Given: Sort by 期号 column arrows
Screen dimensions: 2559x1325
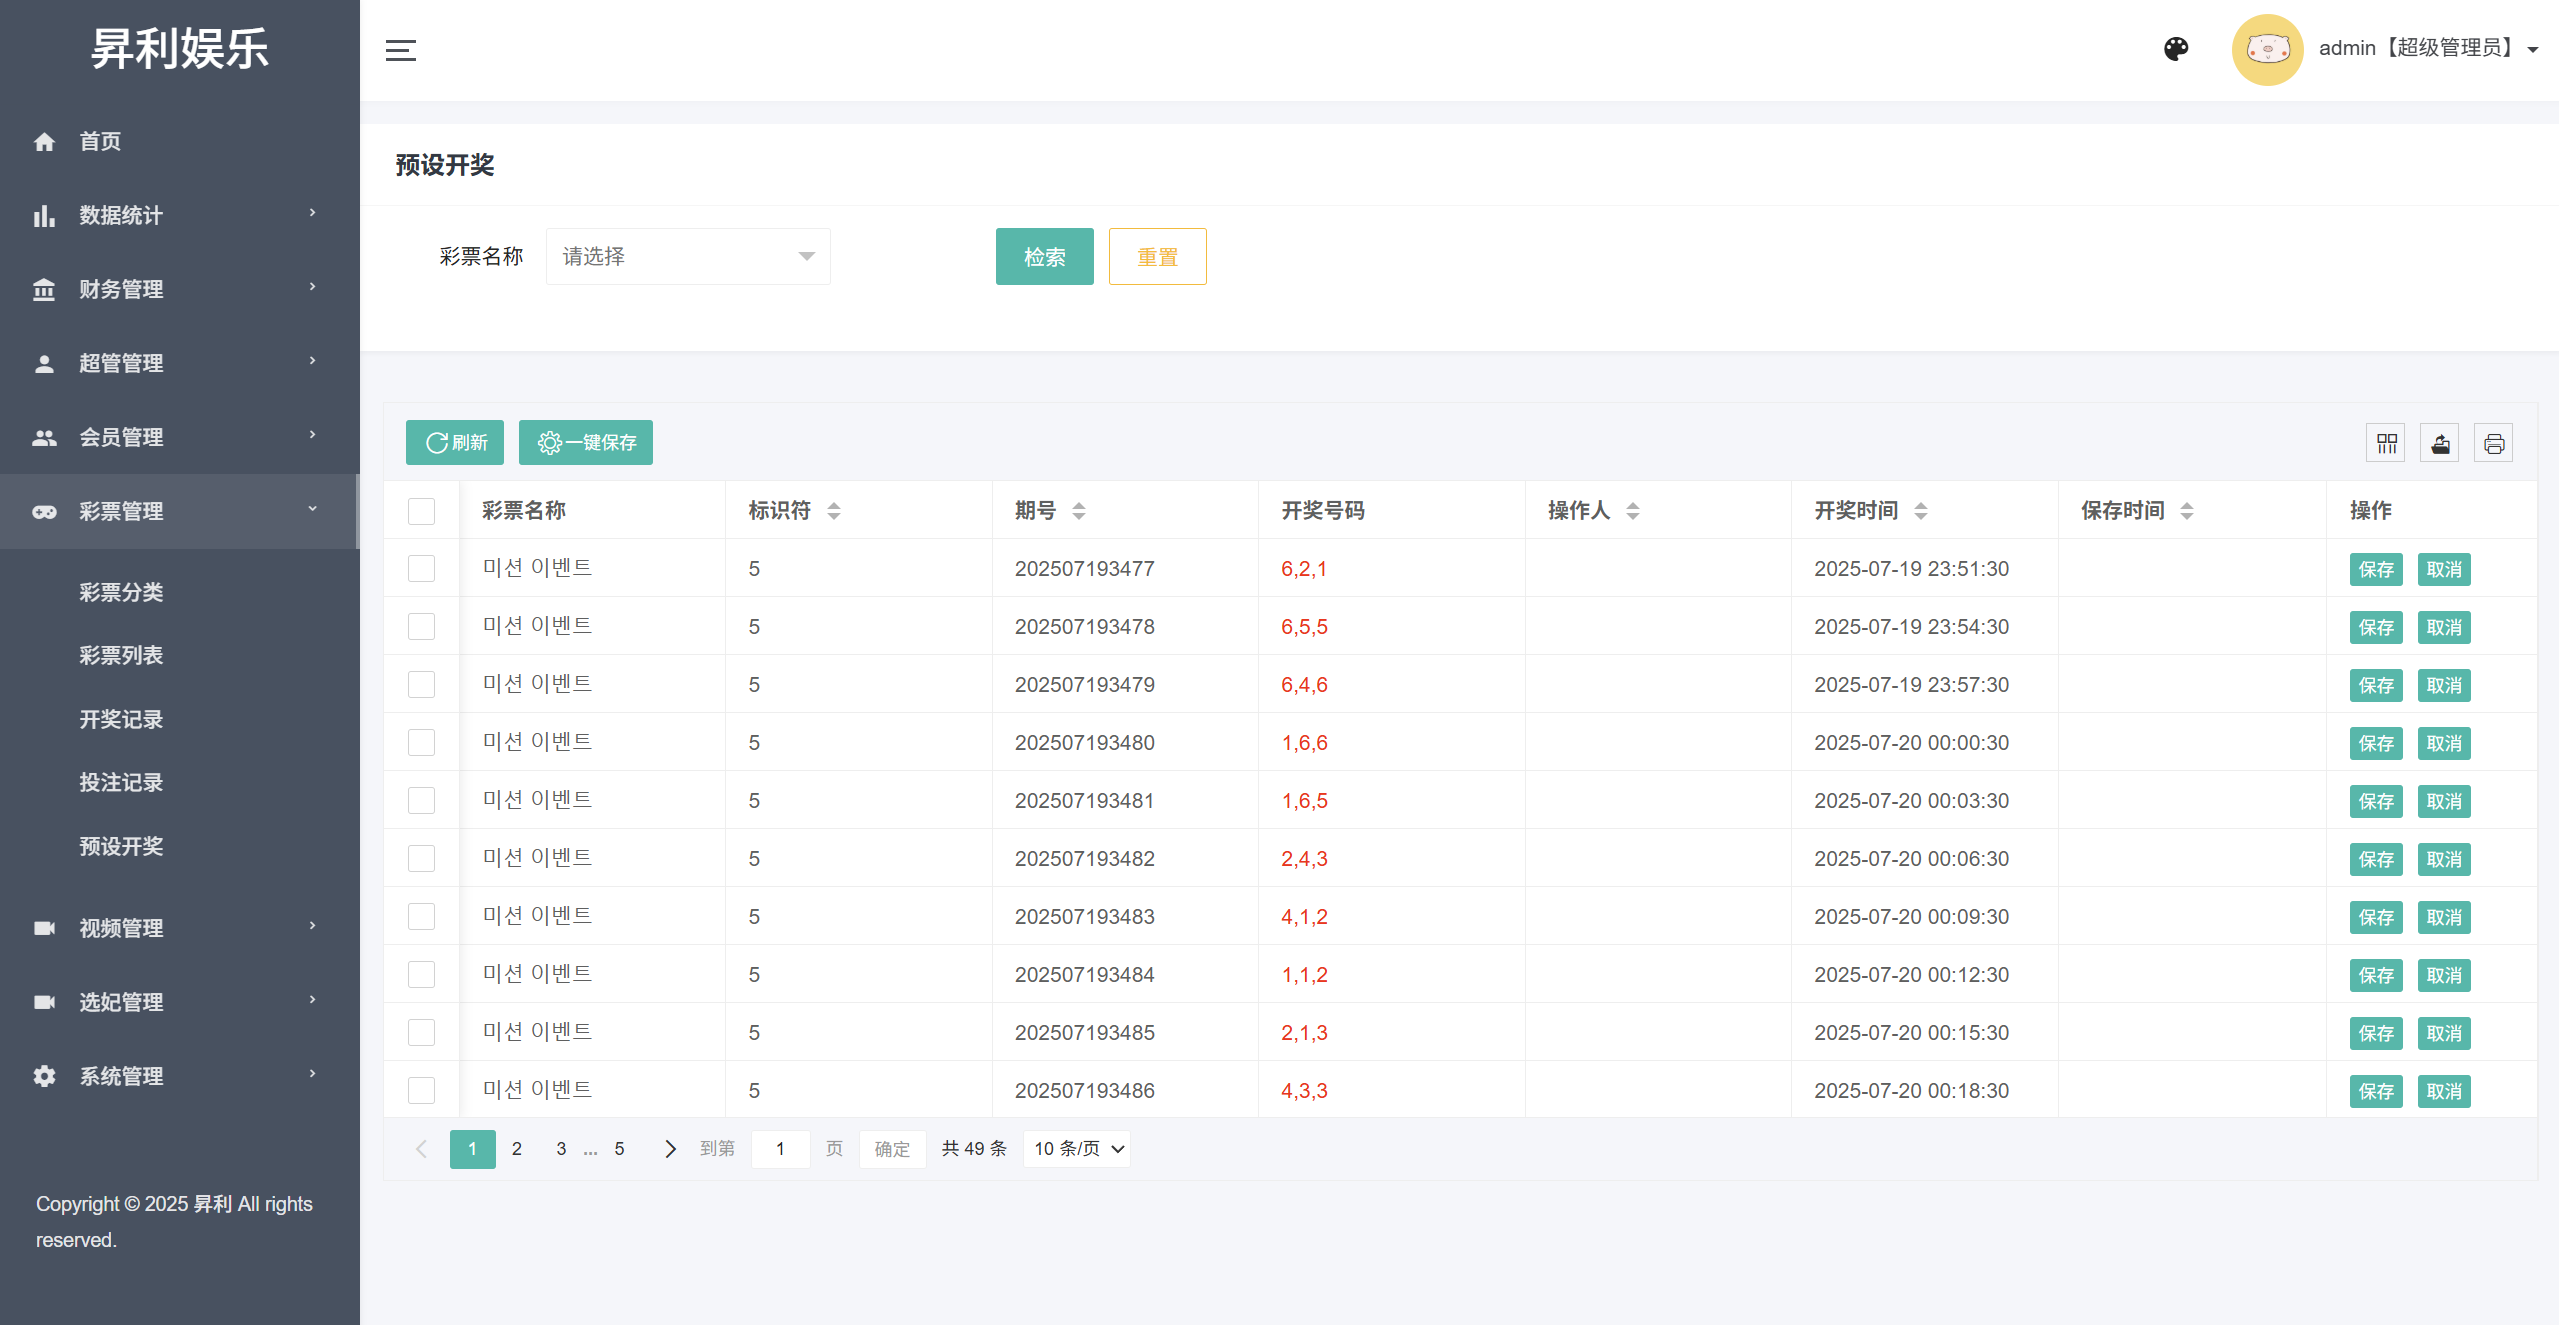Looking at the screenshot, I should [x=1078, y=511].
